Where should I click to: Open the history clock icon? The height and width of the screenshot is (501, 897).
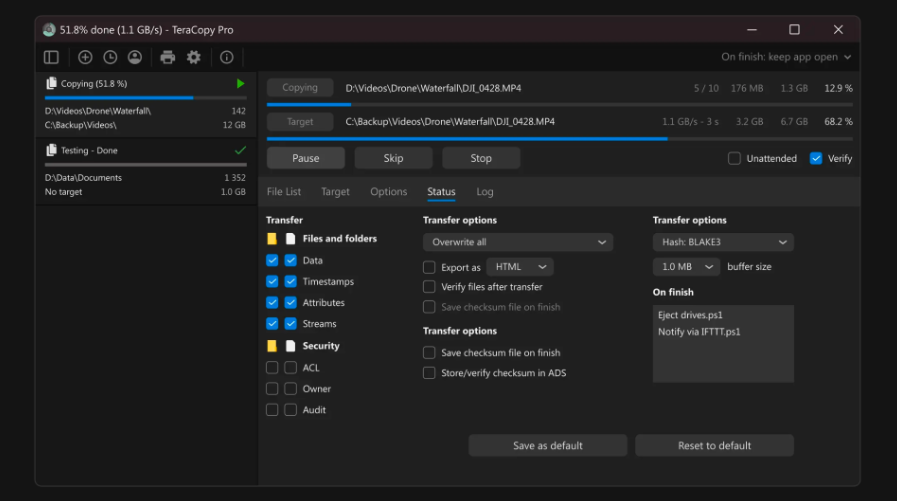click(110, 57)
